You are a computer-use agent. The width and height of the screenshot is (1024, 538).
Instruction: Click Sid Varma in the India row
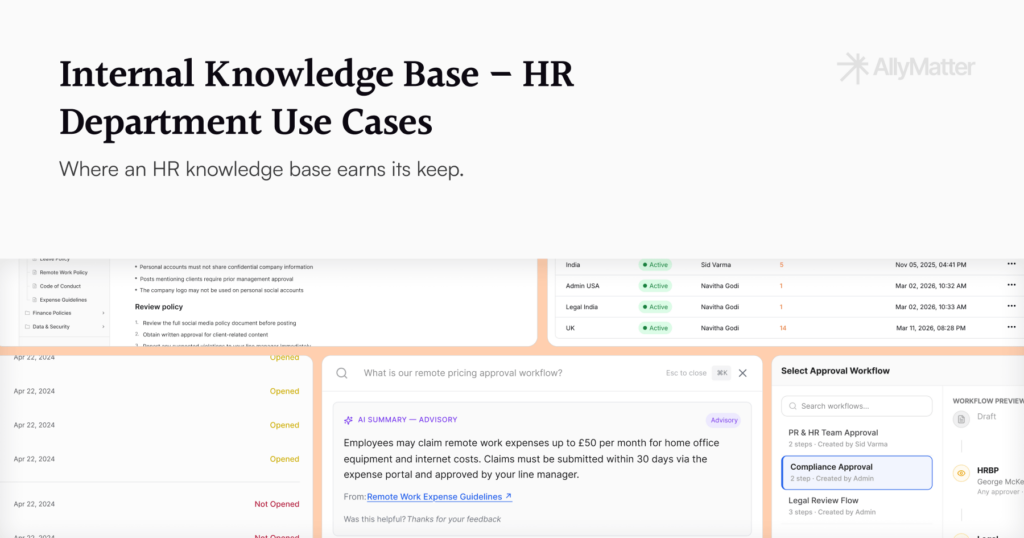pos(716,264)
